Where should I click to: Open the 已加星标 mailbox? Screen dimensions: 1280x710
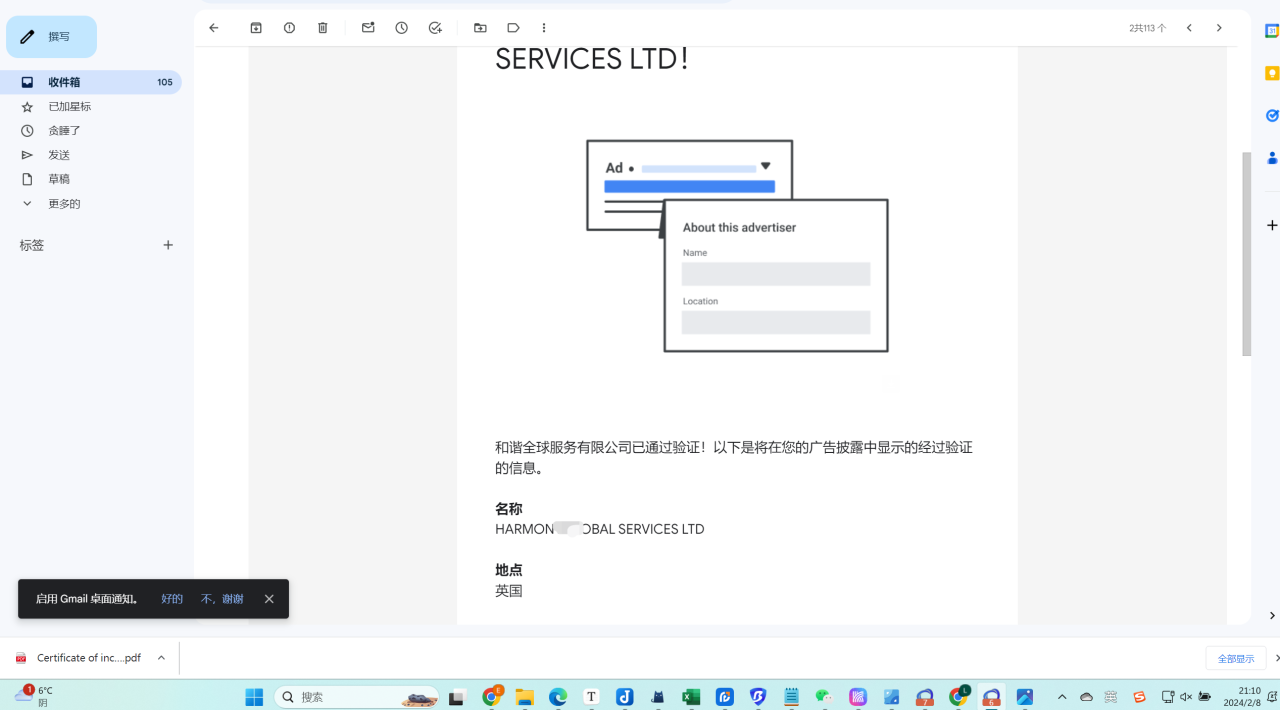point(69,106)
